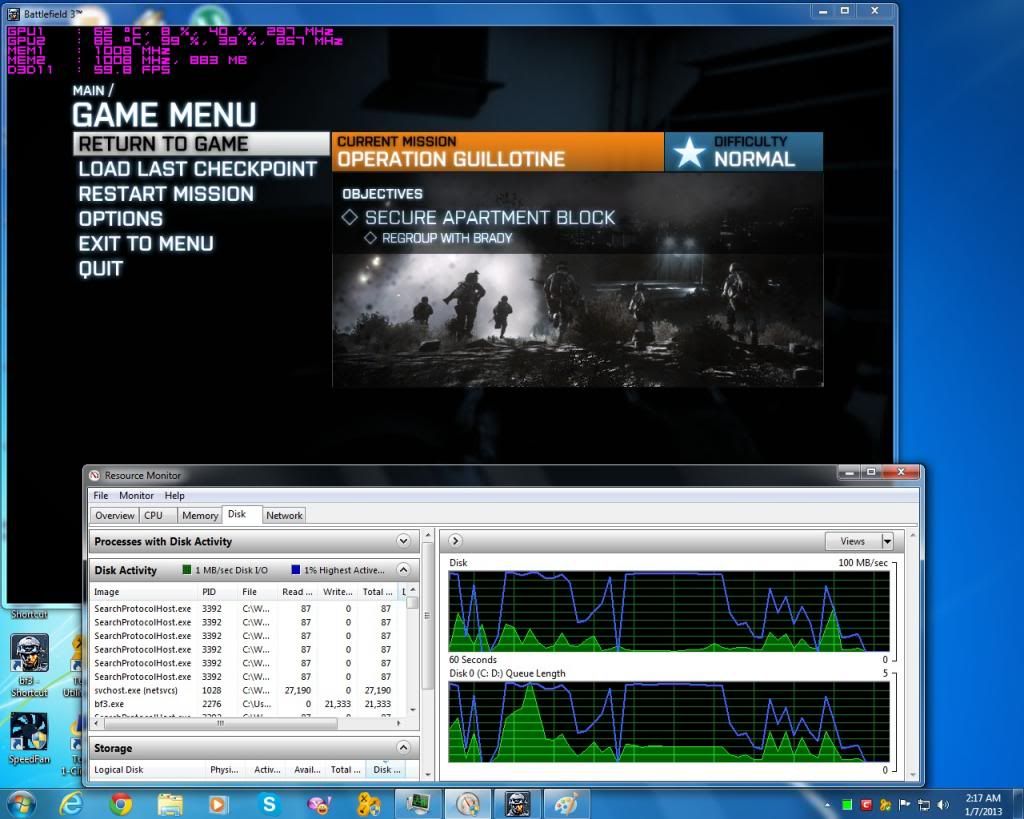Click the Resource Monitor title bar icon
Screen dimensions: 1024x819
click(x=95, y=475)
